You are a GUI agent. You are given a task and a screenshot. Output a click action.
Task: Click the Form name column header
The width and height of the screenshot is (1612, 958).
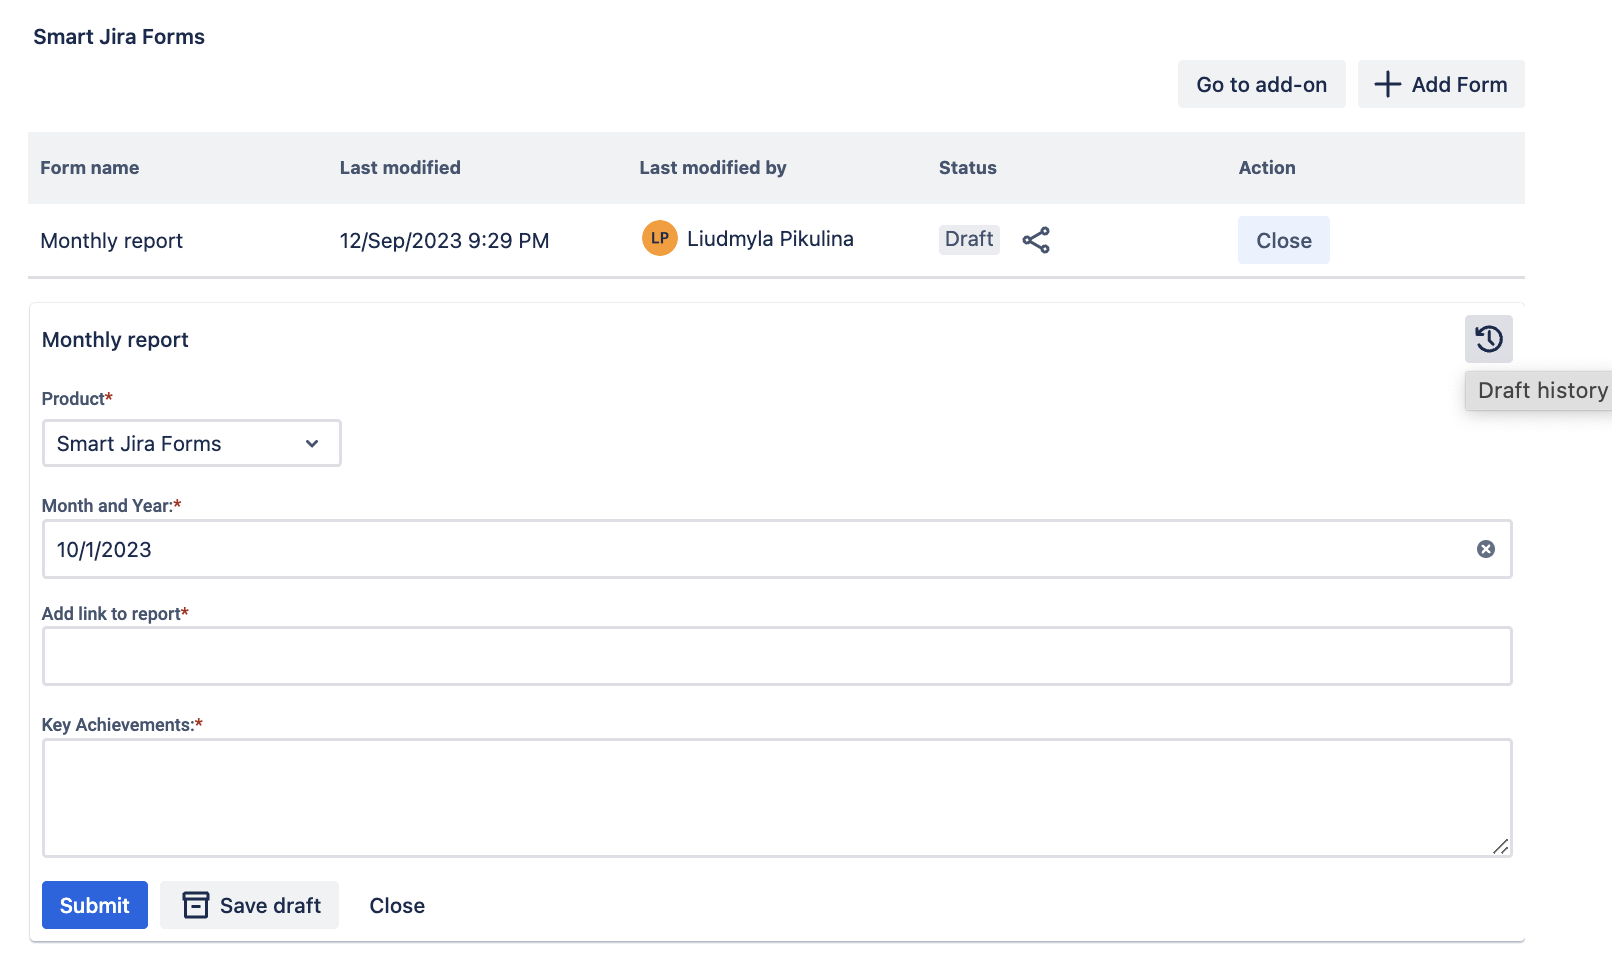[89, 168]
